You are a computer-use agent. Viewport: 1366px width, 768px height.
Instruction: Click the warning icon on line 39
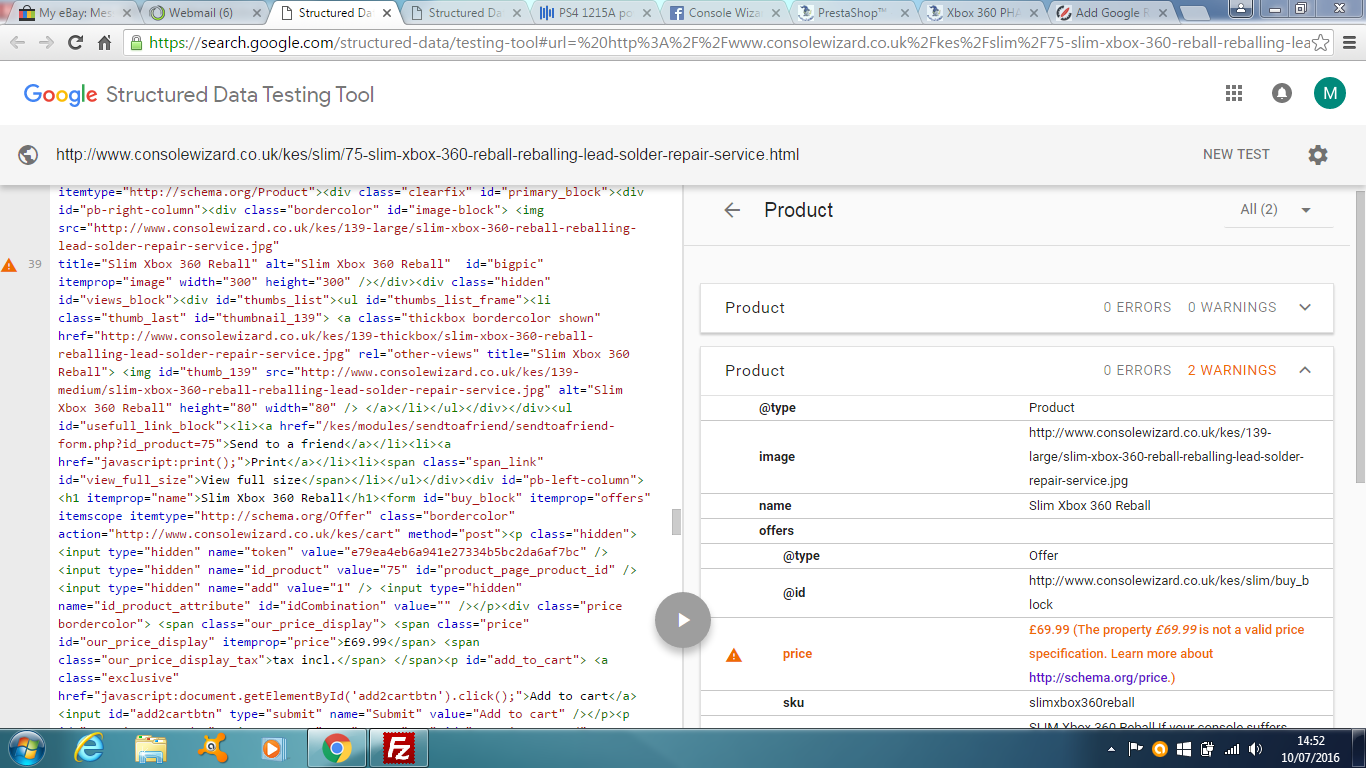point(9,265)
